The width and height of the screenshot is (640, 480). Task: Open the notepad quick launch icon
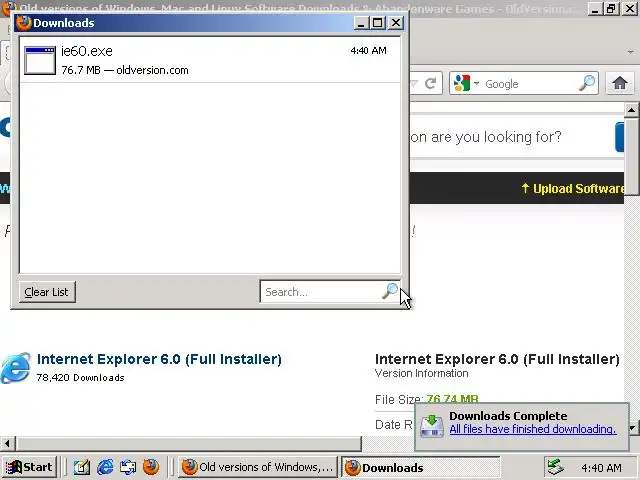81,467
